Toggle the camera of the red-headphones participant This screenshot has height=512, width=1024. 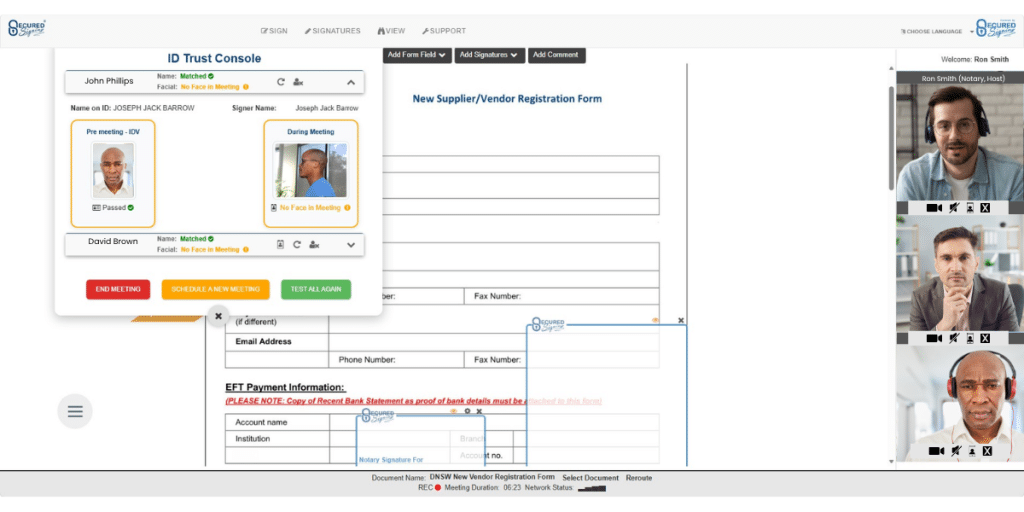(x=936, y=451)
